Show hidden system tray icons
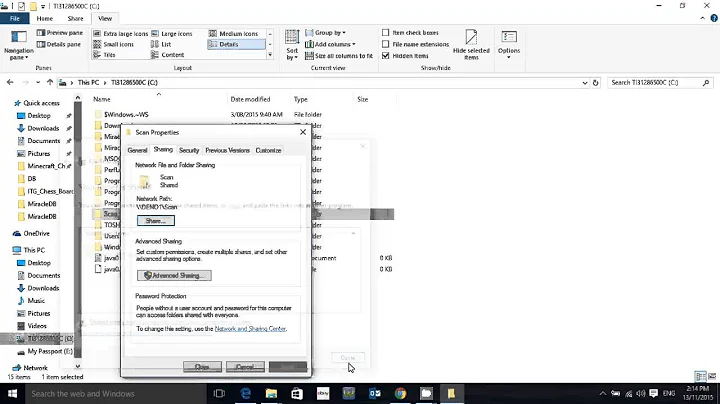Viewport: 720px width, 404px height. [602, 393]
